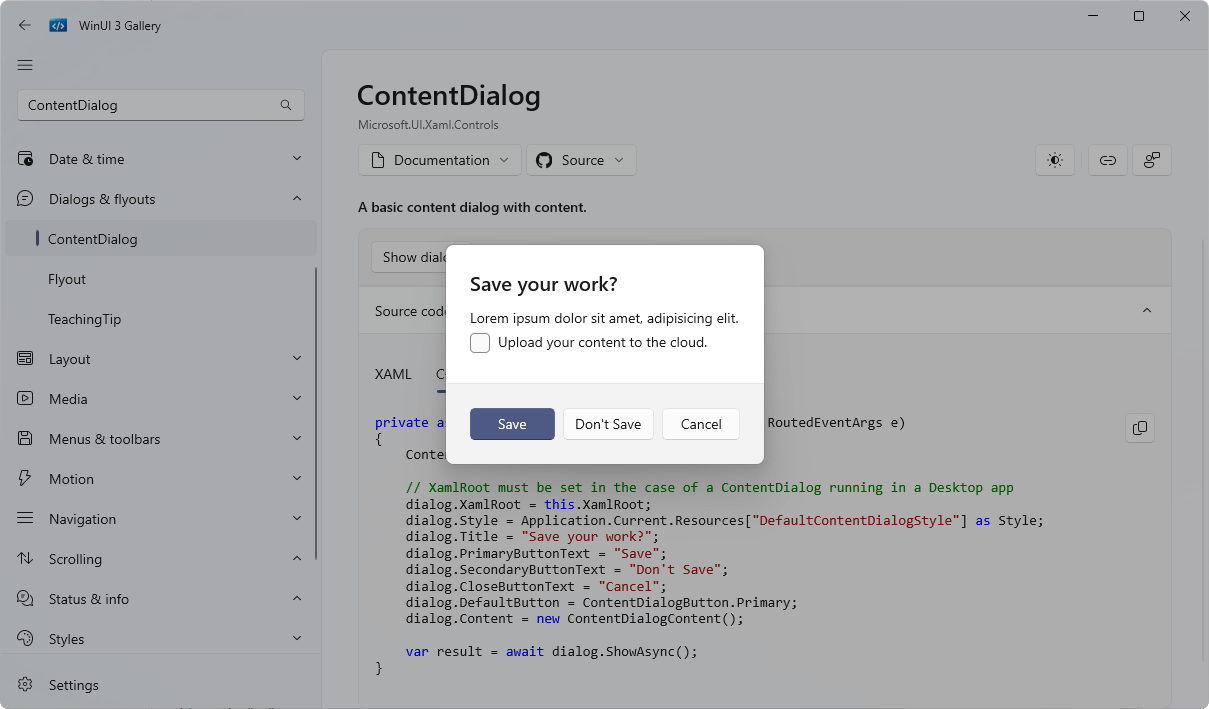Open the Documentation dropdown

(439, 160)
